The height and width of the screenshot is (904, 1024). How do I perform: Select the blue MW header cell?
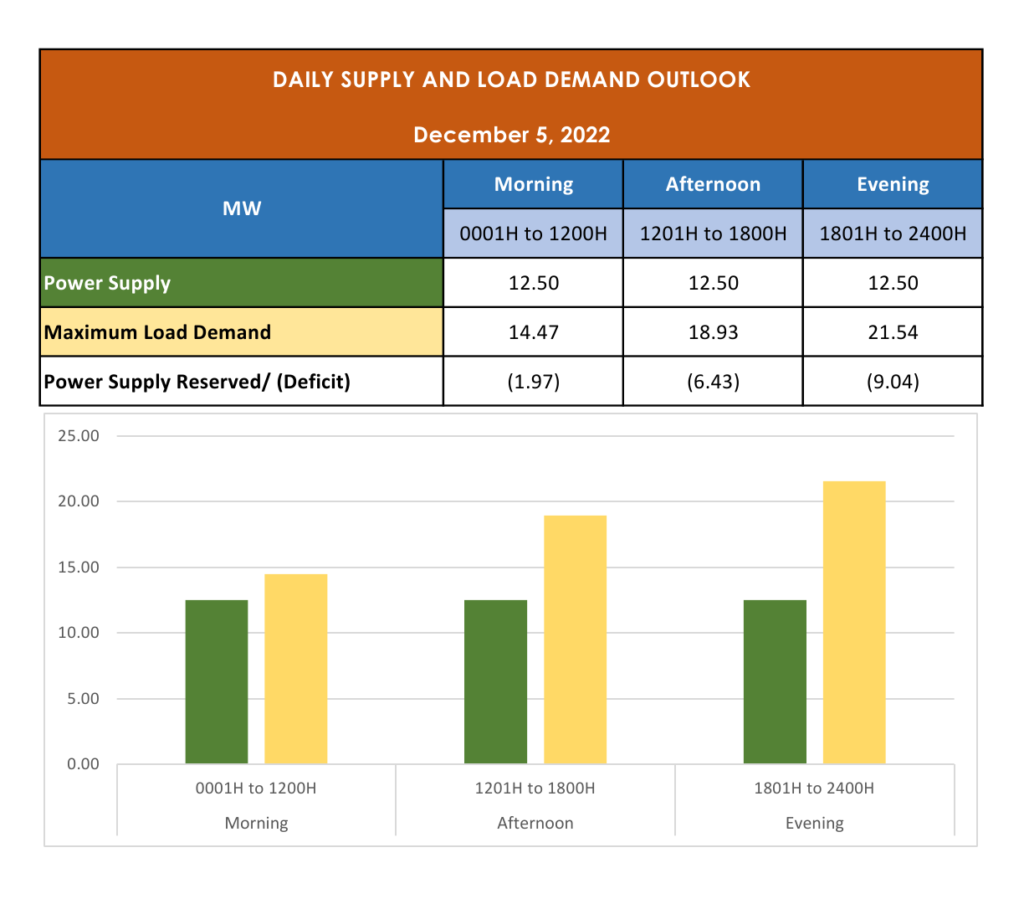tap(242, 209)
